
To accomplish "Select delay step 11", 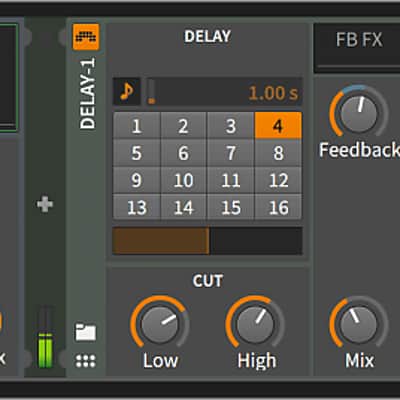I will pos(231,180).
